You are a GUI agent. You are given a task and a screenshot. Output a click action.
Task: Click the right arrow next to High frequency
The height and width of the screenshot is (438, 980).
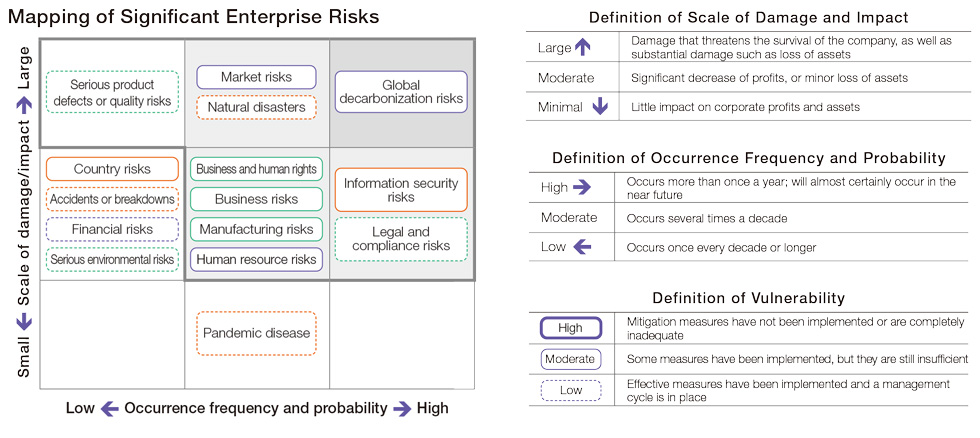click(582, 187)
